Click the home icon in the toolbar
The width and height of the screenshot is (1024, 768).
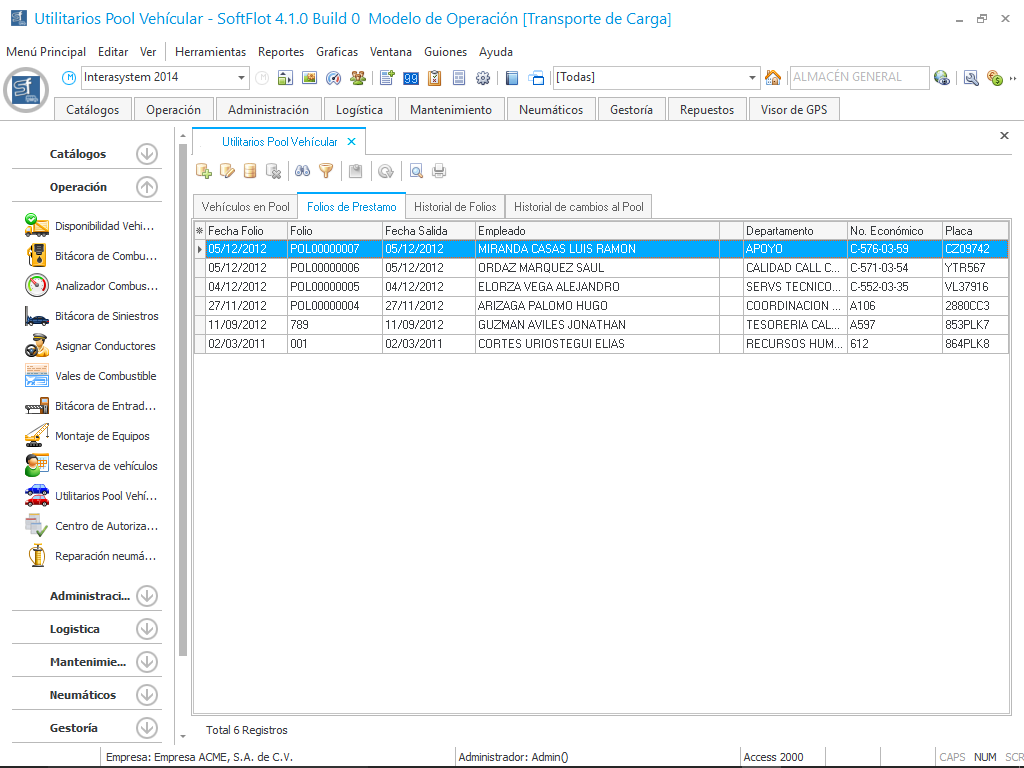(773, 78)
